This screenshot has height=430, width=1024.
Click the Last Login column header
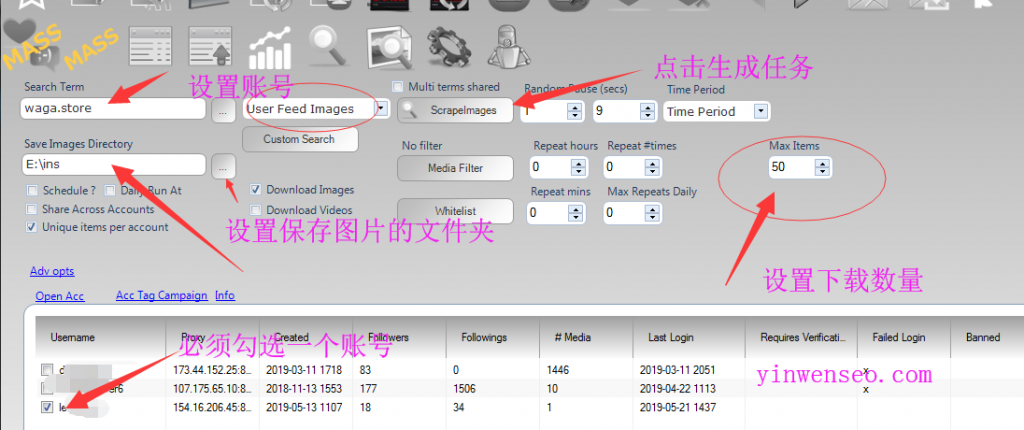tap(672, 337)
